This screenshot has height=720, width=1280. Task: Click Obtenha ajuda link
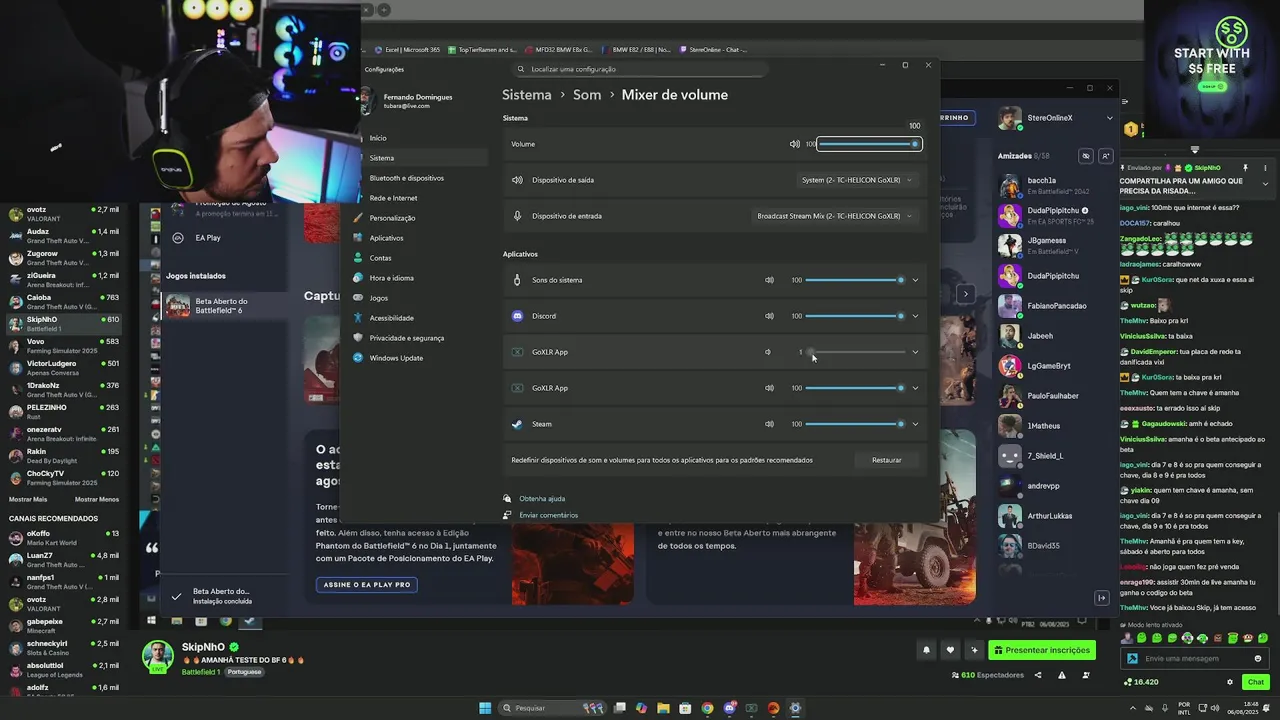542,498
